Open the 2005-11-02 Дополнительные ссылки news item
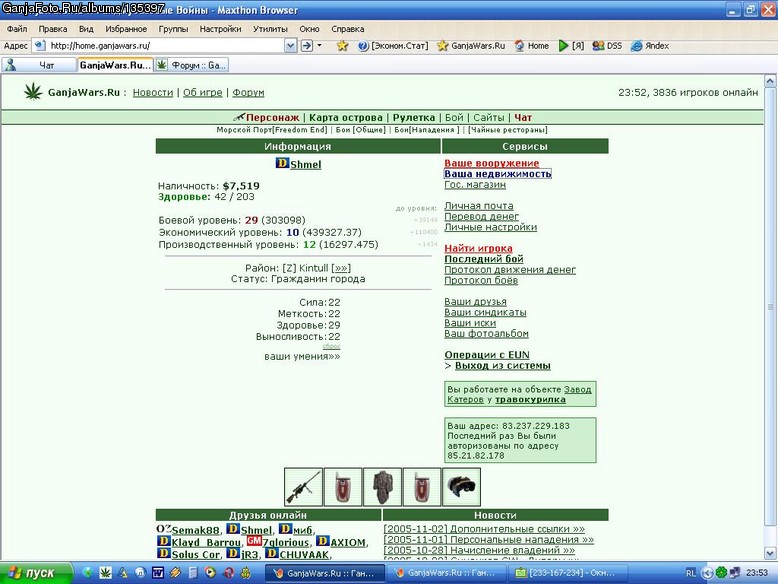Screen dimensions: 778x584 484,529
